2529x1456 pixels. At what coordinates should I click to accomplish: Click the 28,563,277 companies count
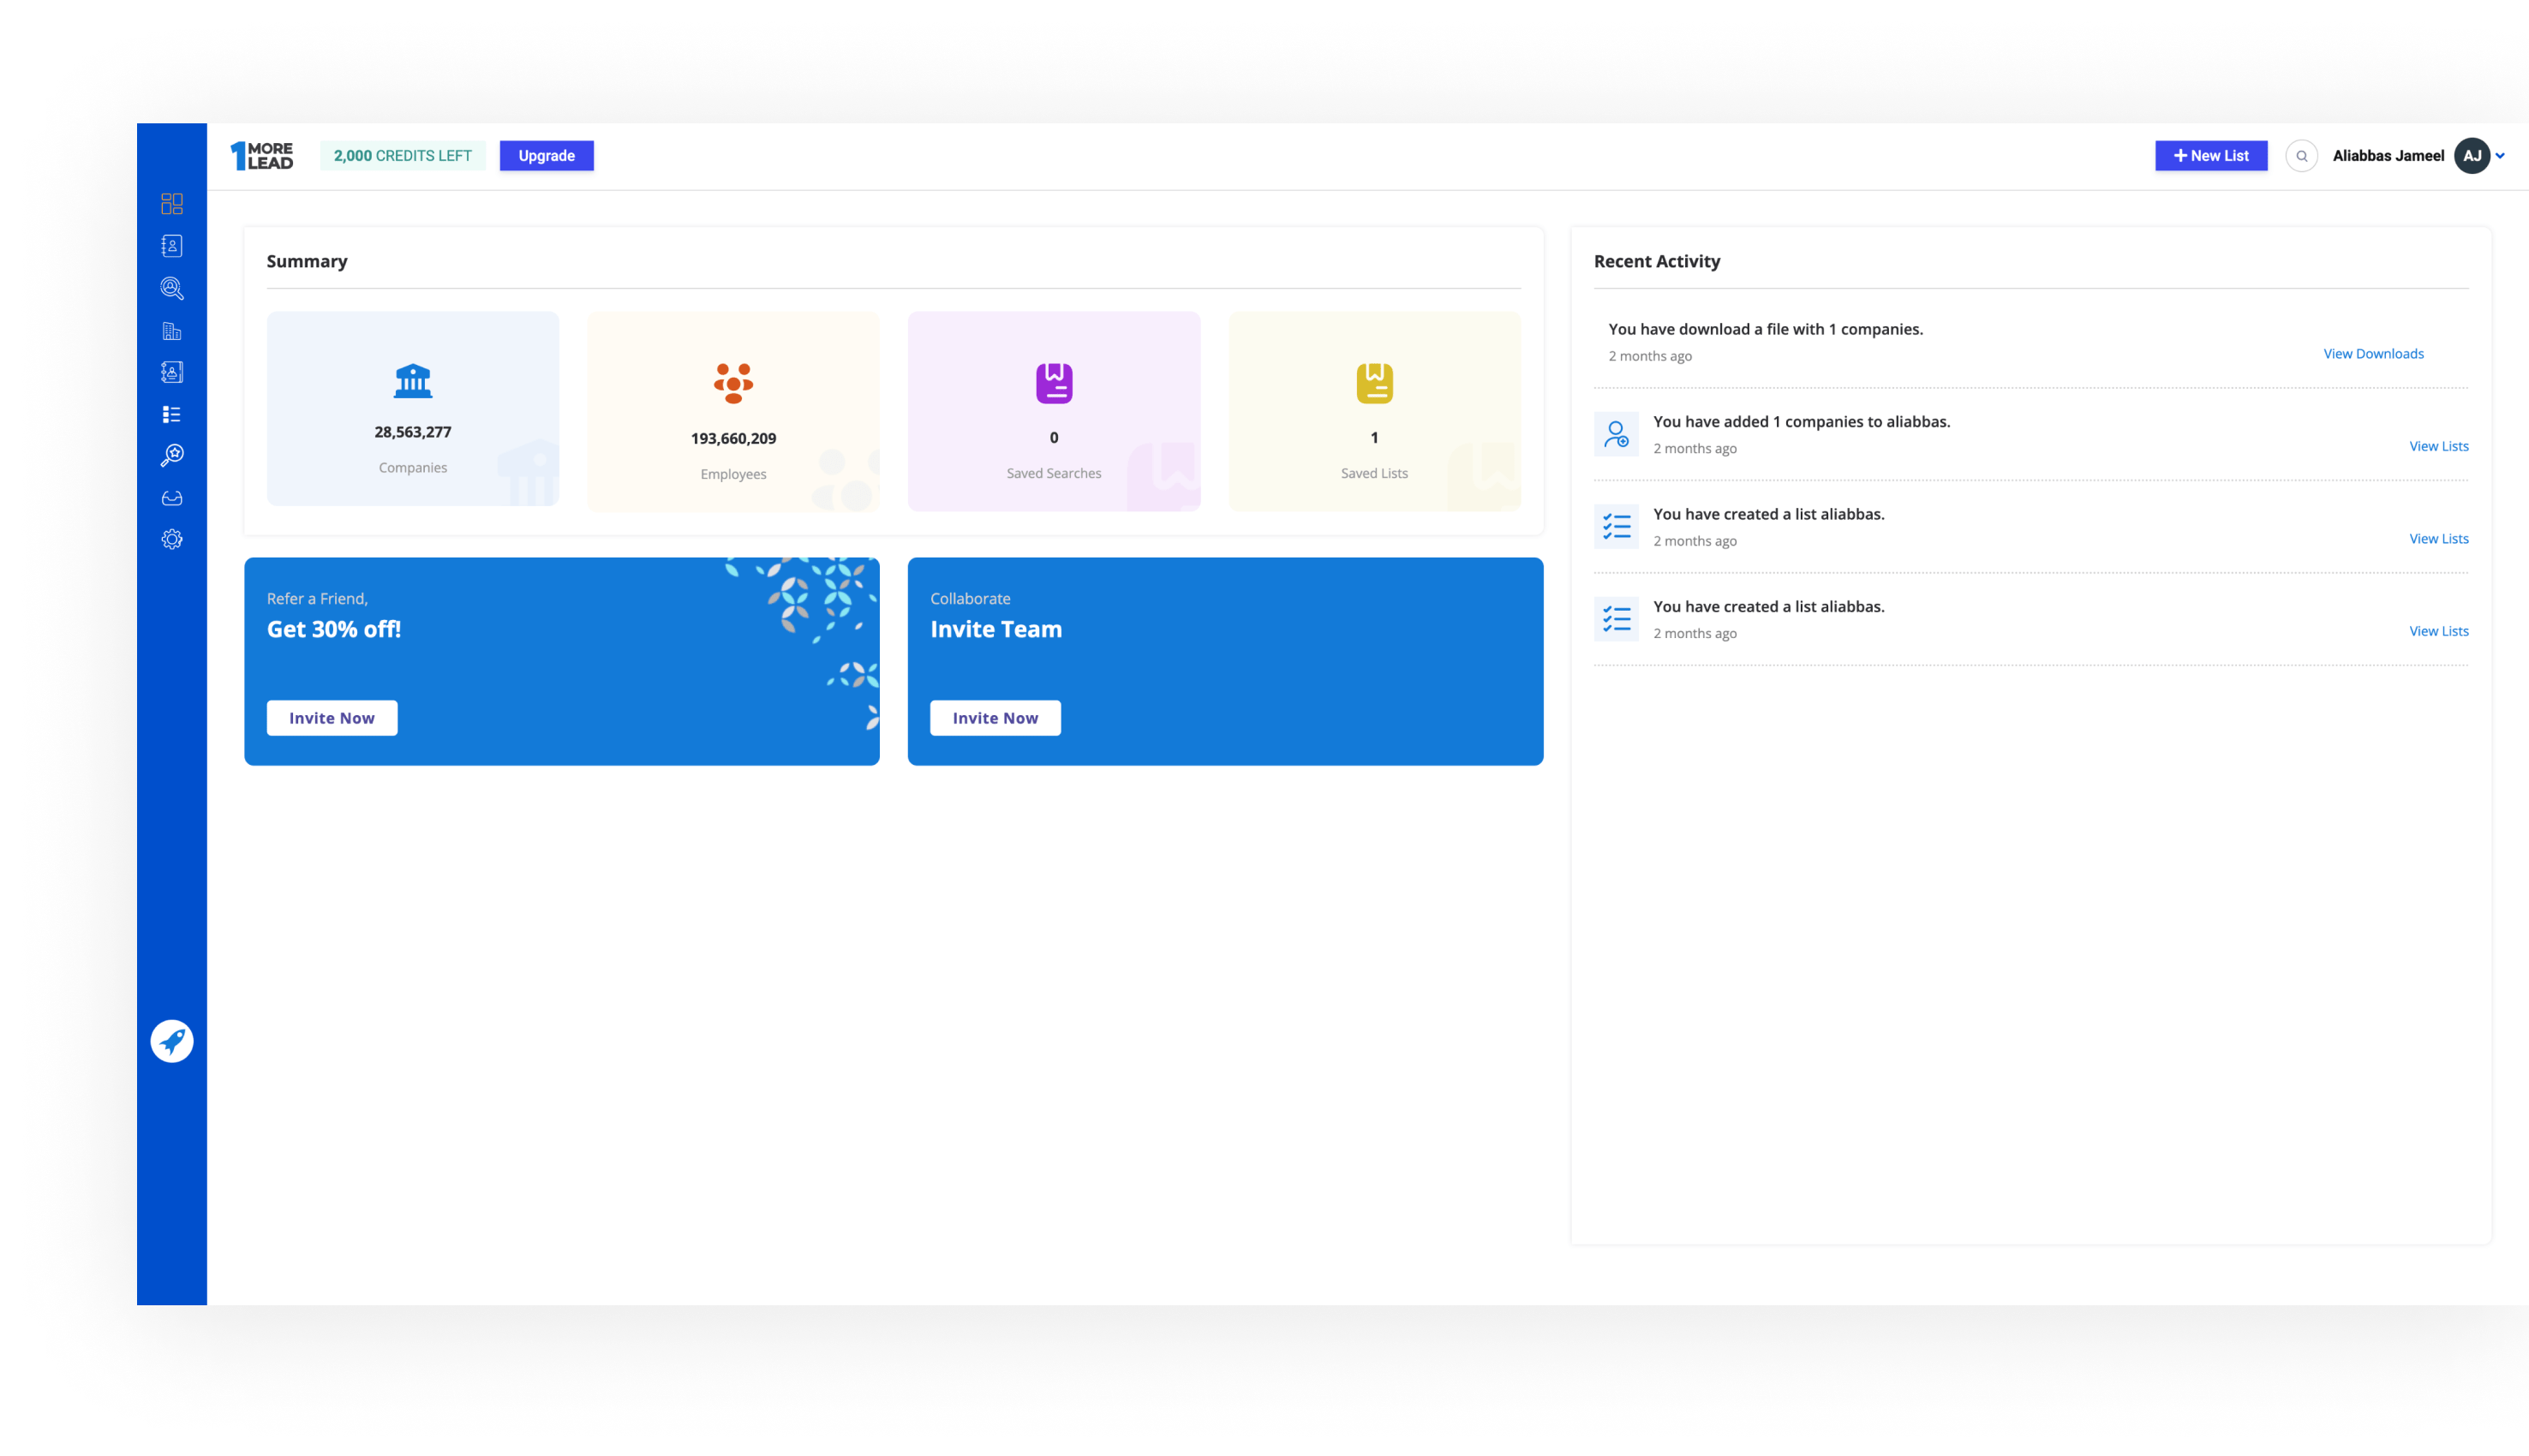pyautogui.click(x=413, y=432)
